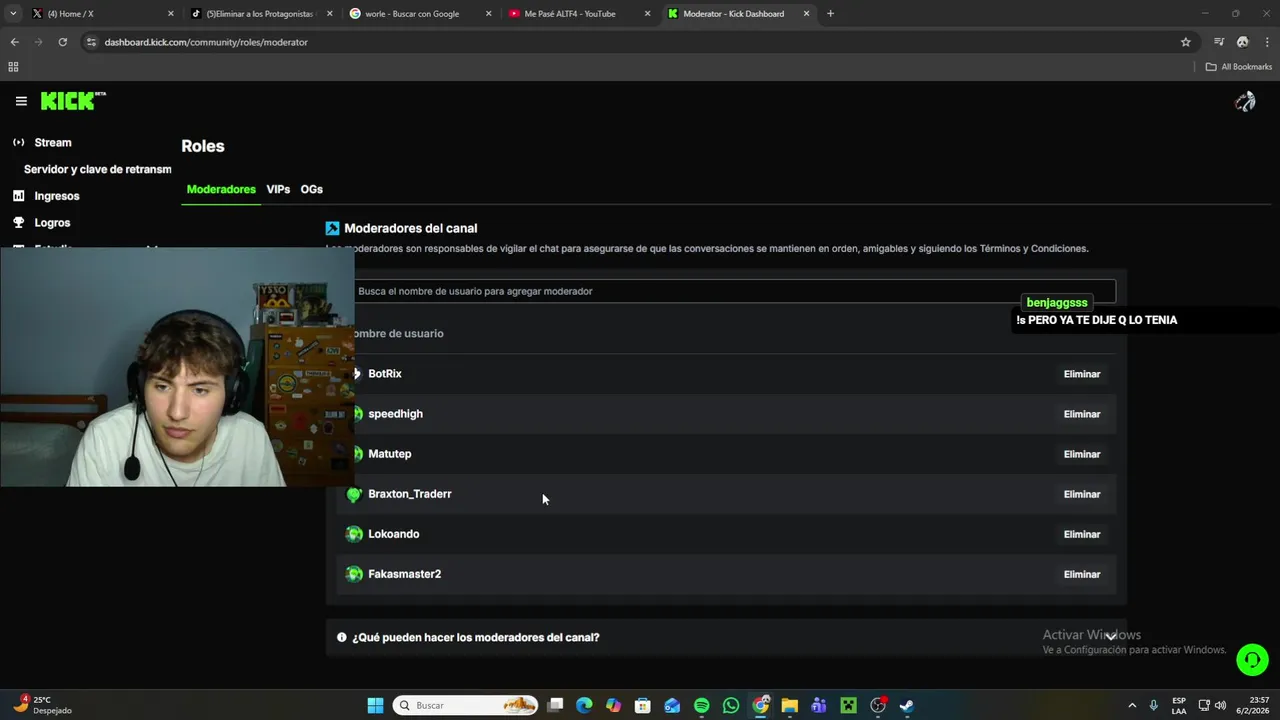1280x720 pixels.
Task: Go back in browser history
Action: coord(14,42)
